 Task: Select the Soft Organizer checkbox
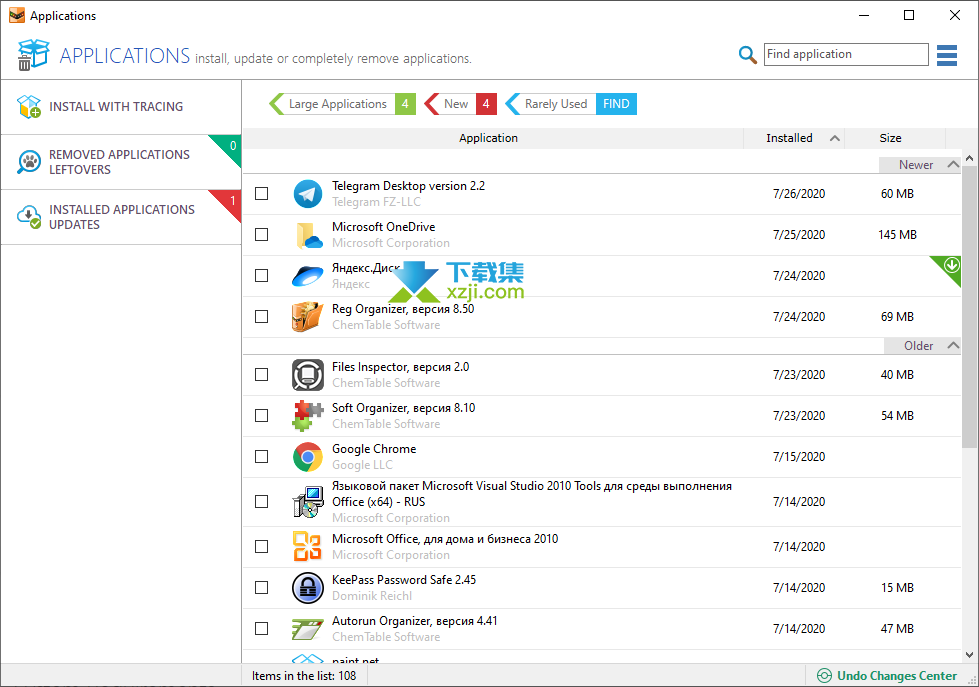(x=262, y=416)
